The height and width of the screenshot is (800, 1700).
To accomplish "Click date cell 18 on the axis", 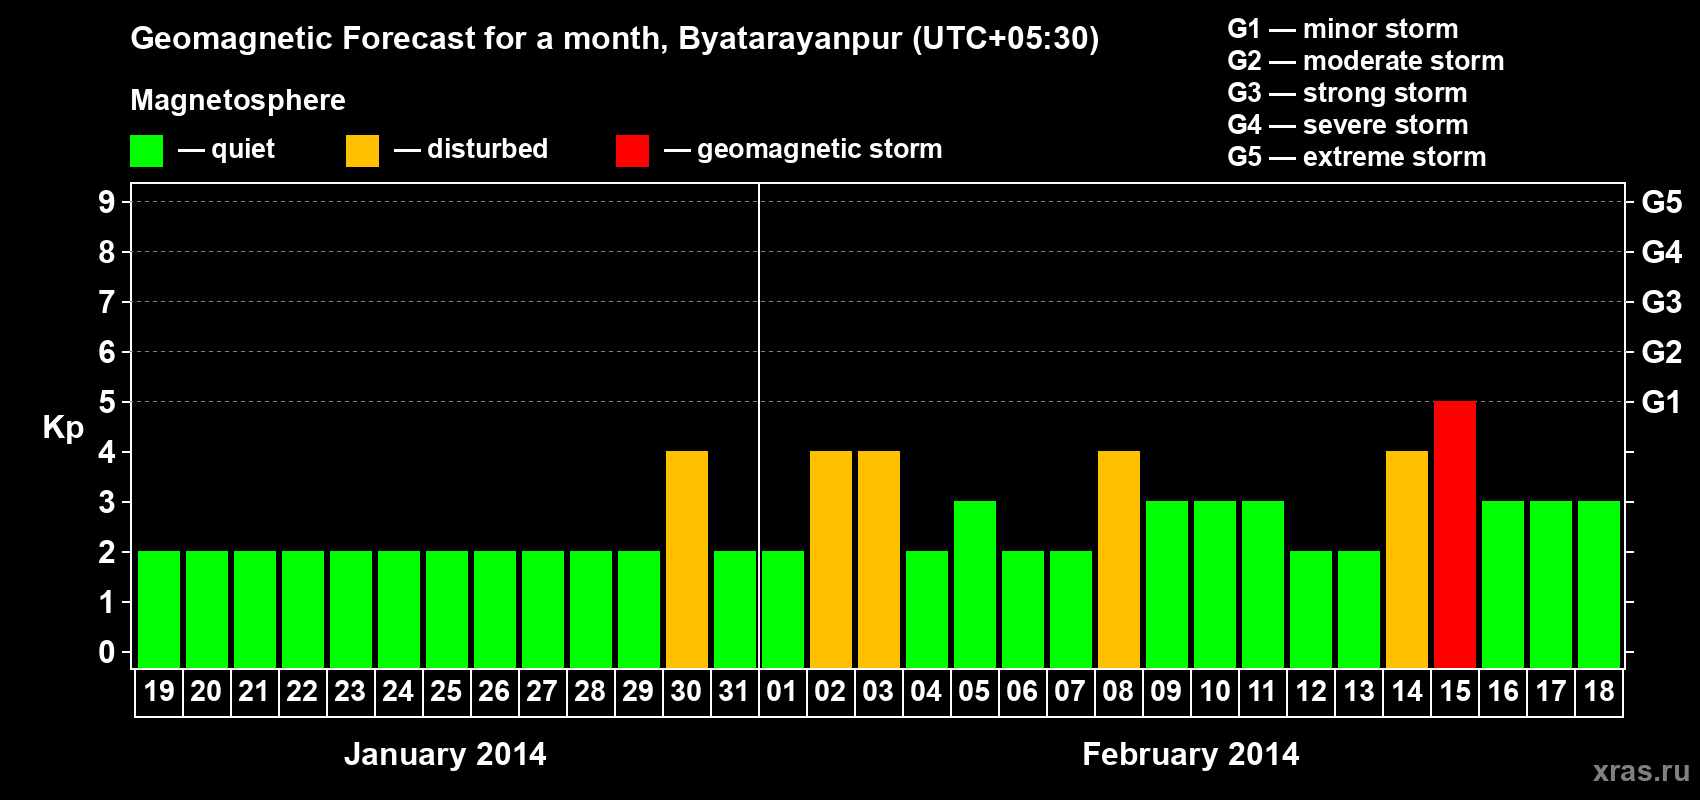I will coord(1599,692).
